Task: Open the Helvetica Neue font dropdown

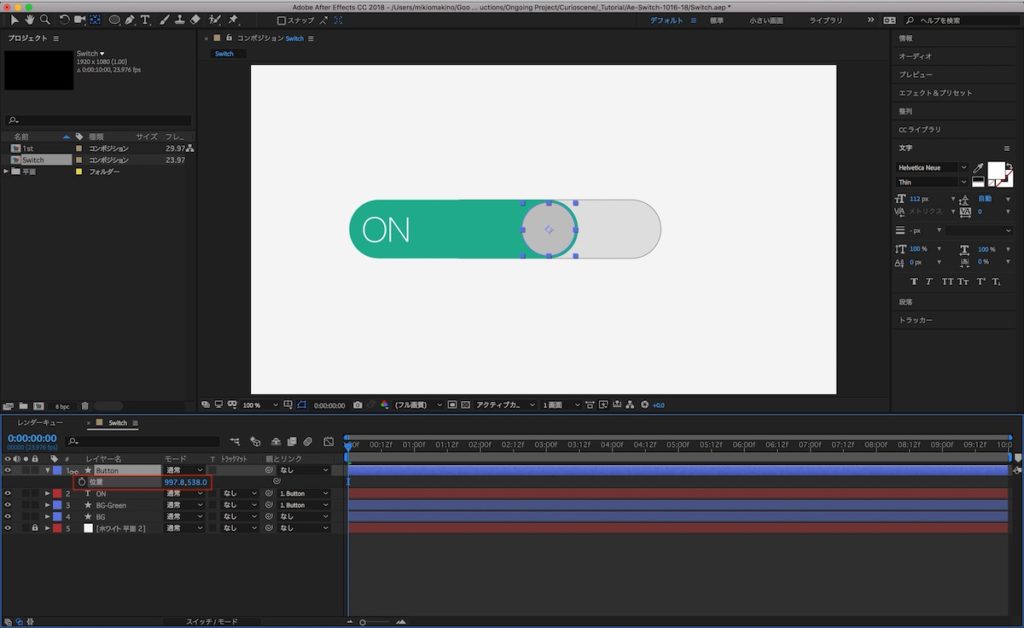Action: coord(932,167)
